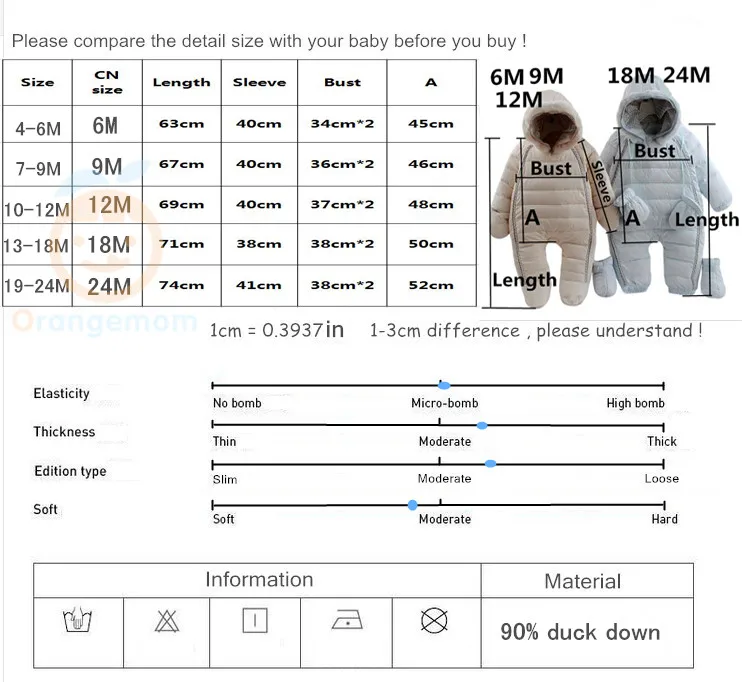The image size is (742, 682).
Task: Click the Edition type slider blue marker
Action: point(491,464)
